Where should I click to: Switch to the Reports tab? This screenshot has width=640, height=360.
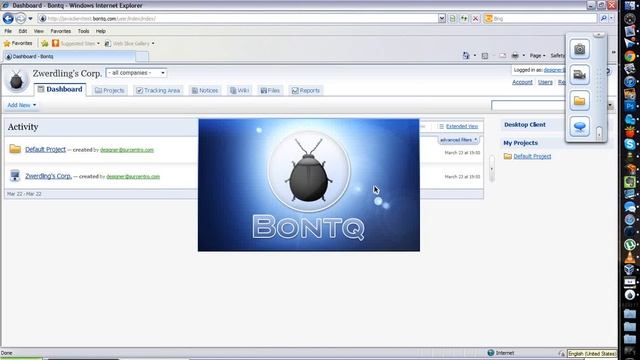click(x=306, y=91)
